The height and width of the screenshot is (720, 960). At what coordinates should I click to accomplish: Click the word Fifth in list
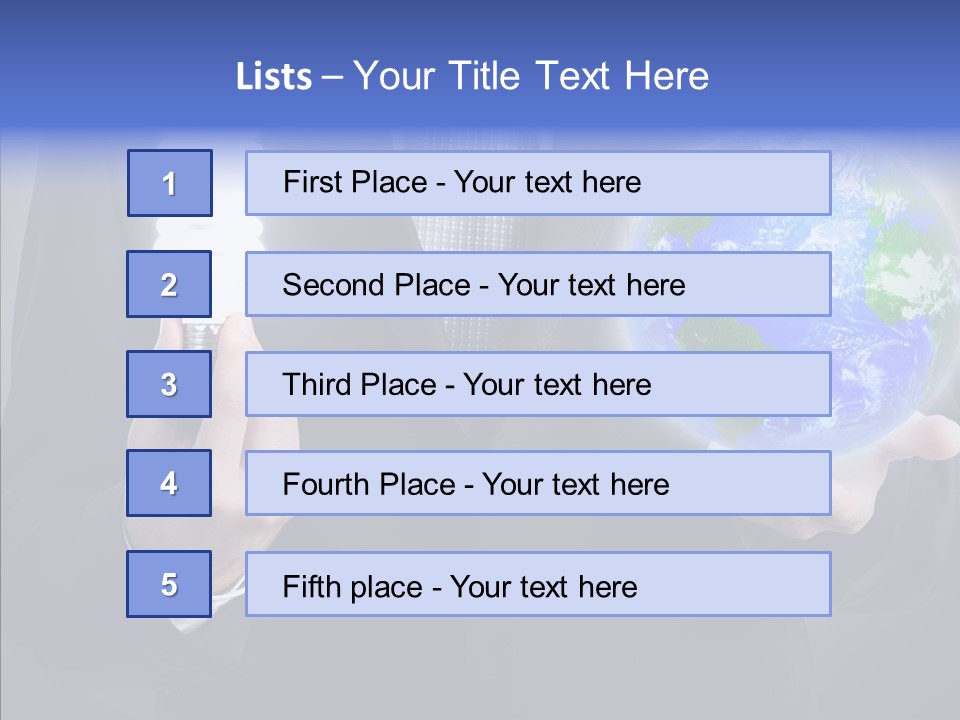311,587
